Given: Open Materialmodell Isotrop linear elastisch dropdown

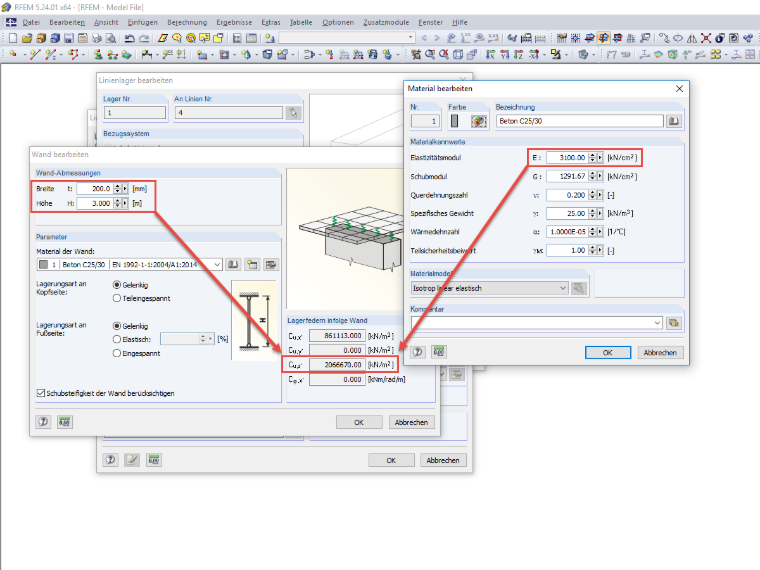Looking at the screenshot, I should point(562,288).
